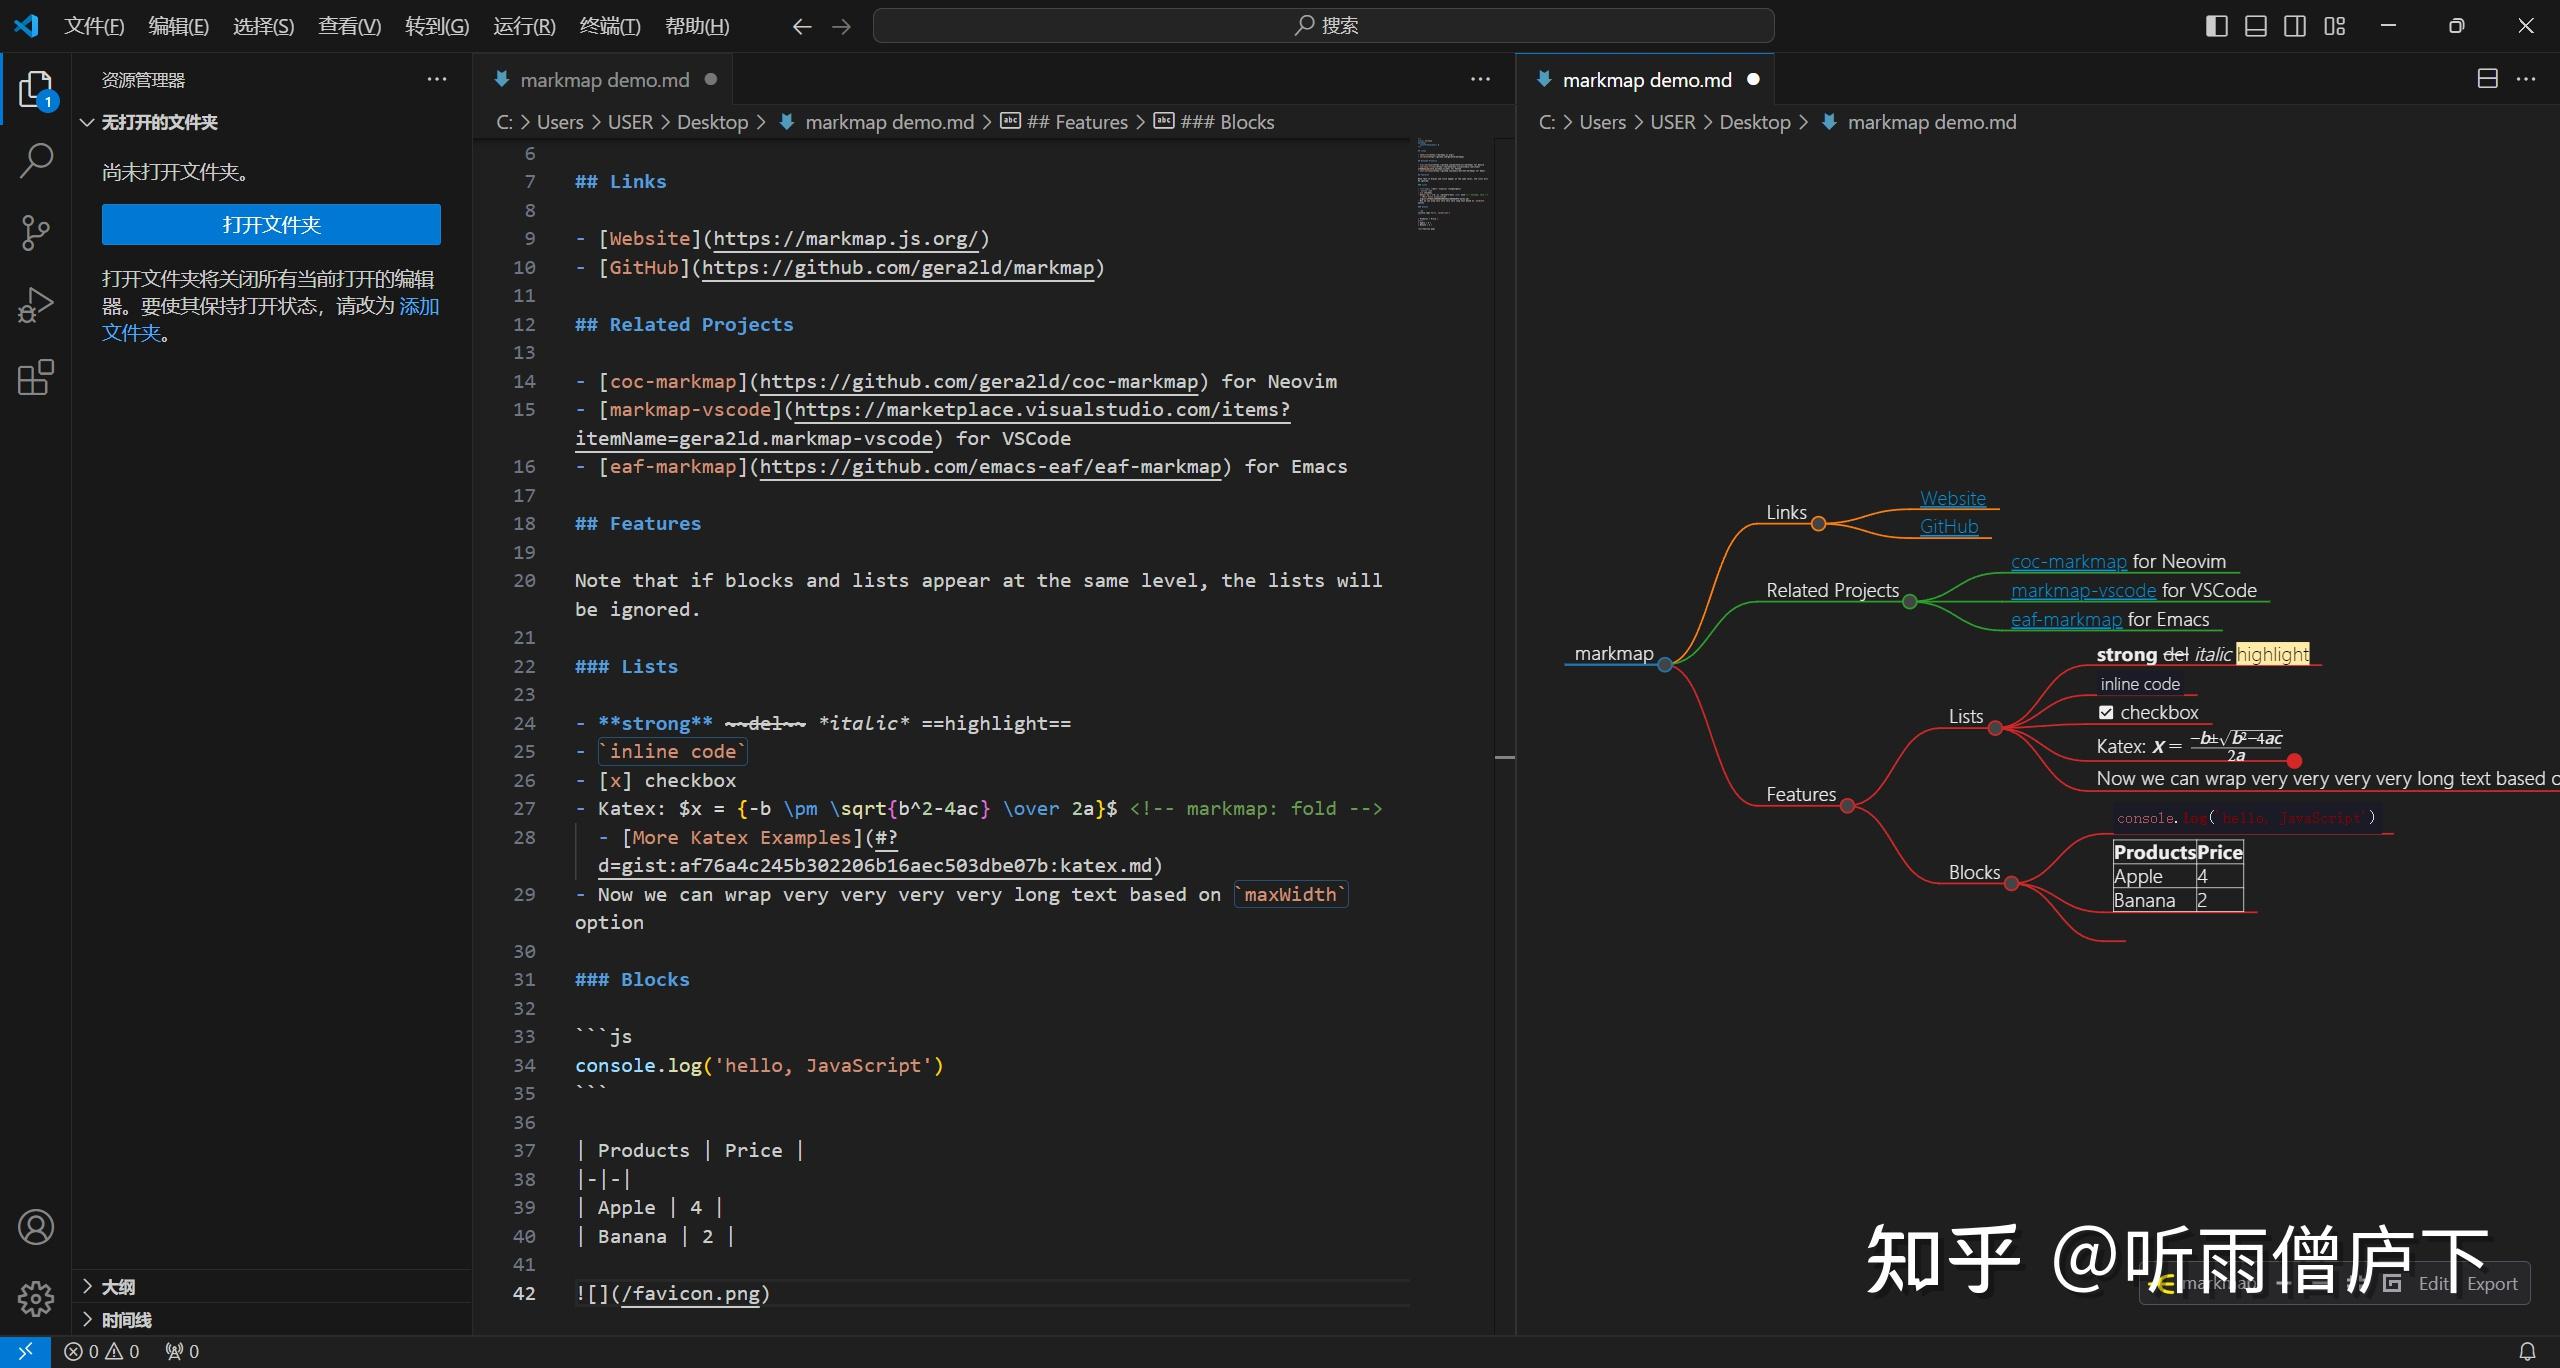
Task: Open the Run and Debug view
Action: [36, 304]
